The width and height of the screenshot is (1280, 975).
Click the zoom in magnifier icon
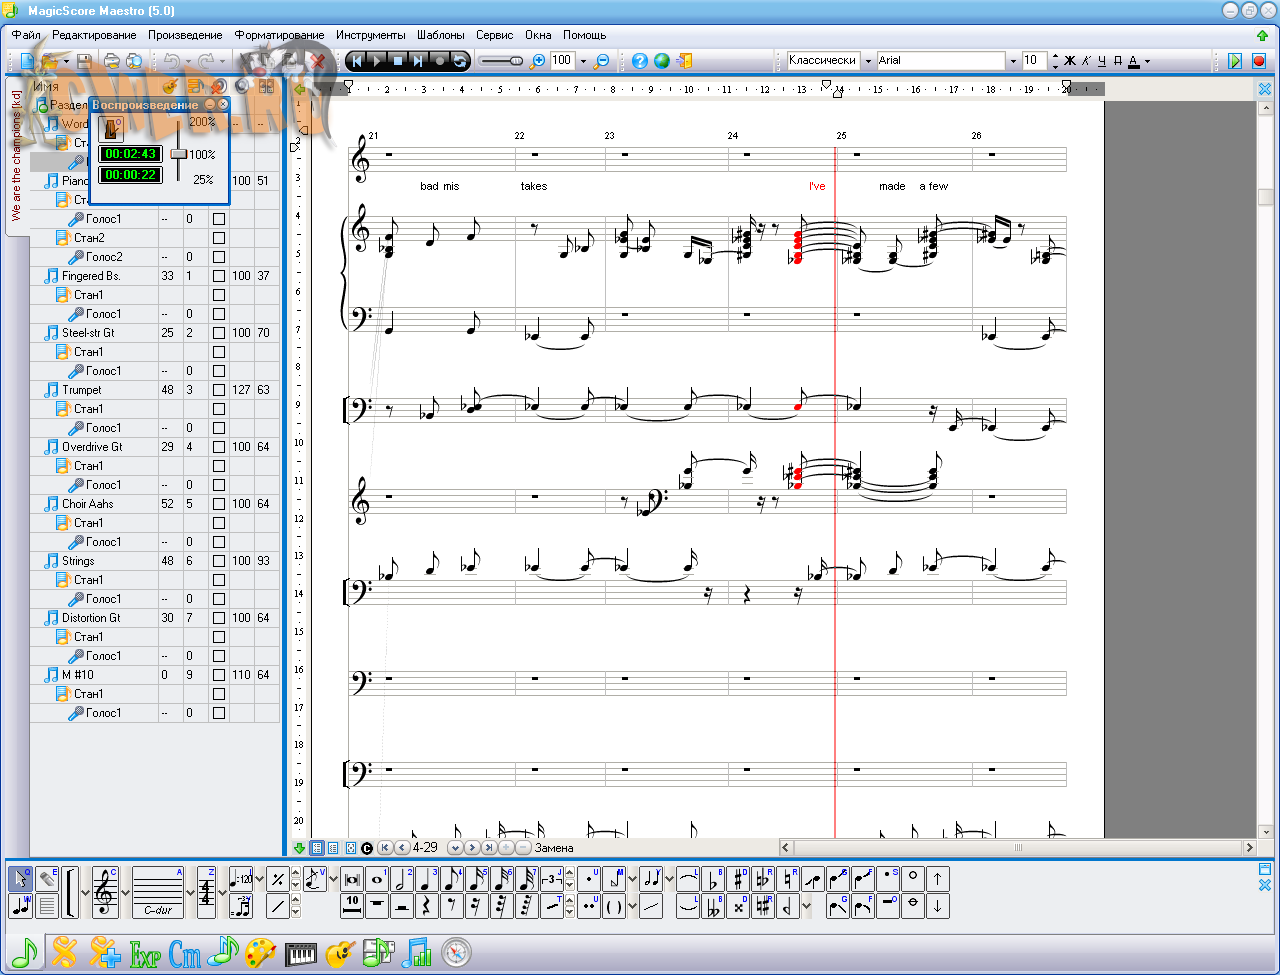538,61
